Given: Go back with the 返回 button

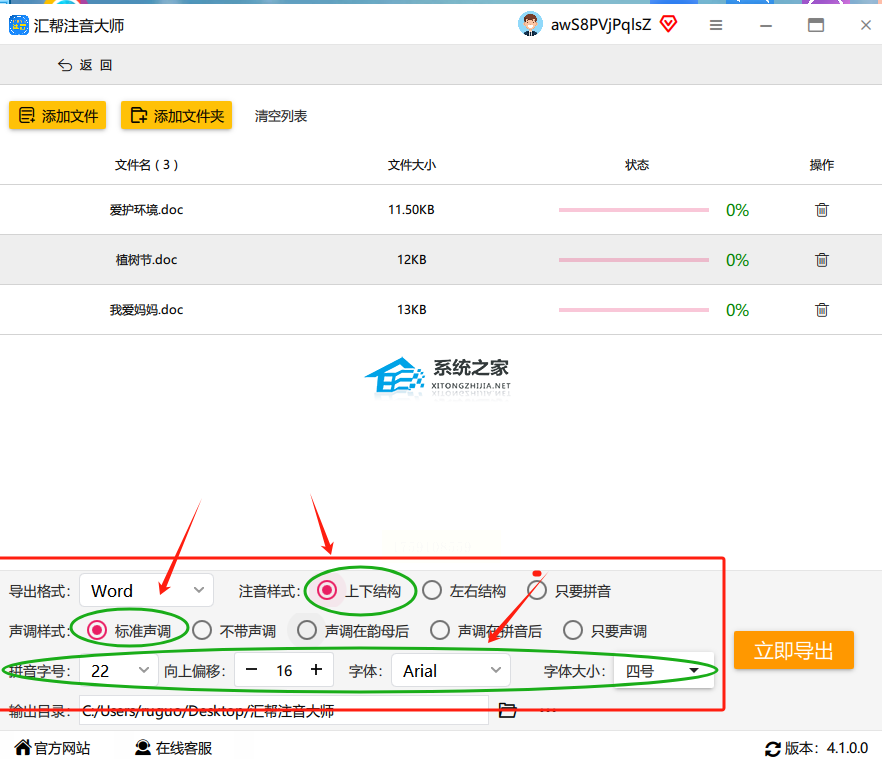Looking at the screenshot, I should tap(85, 65).
